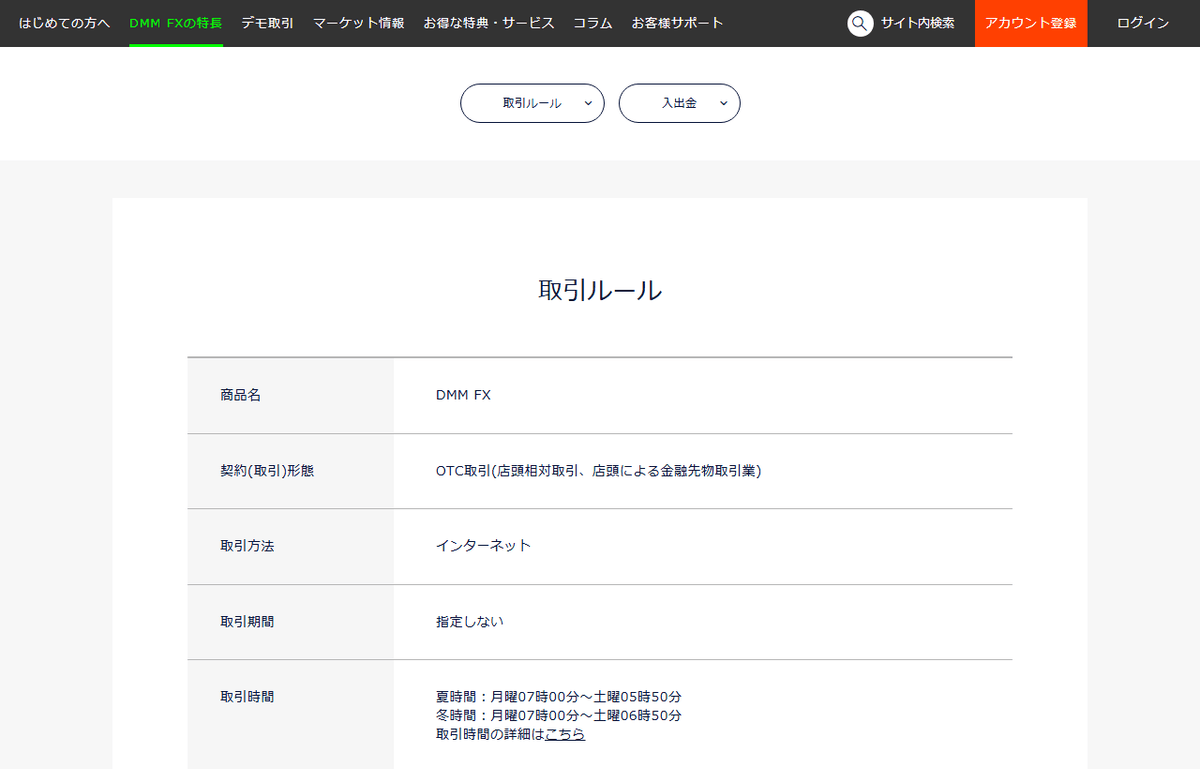Click the chevron on 取引ルール button
The height and width of the screenshot is (769, 1200).
coord(587,103)
